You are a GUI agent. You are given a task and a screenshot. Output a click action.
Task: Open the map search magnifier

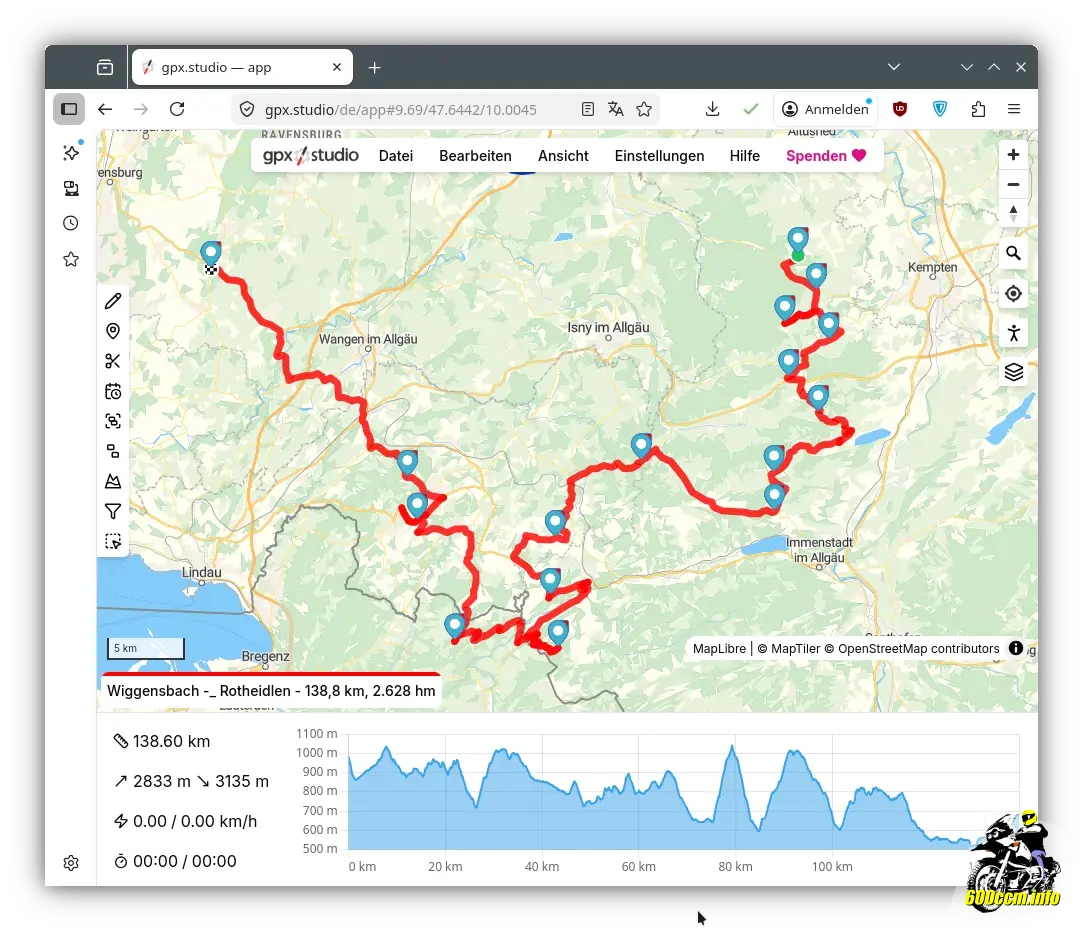pos(1013,254)
